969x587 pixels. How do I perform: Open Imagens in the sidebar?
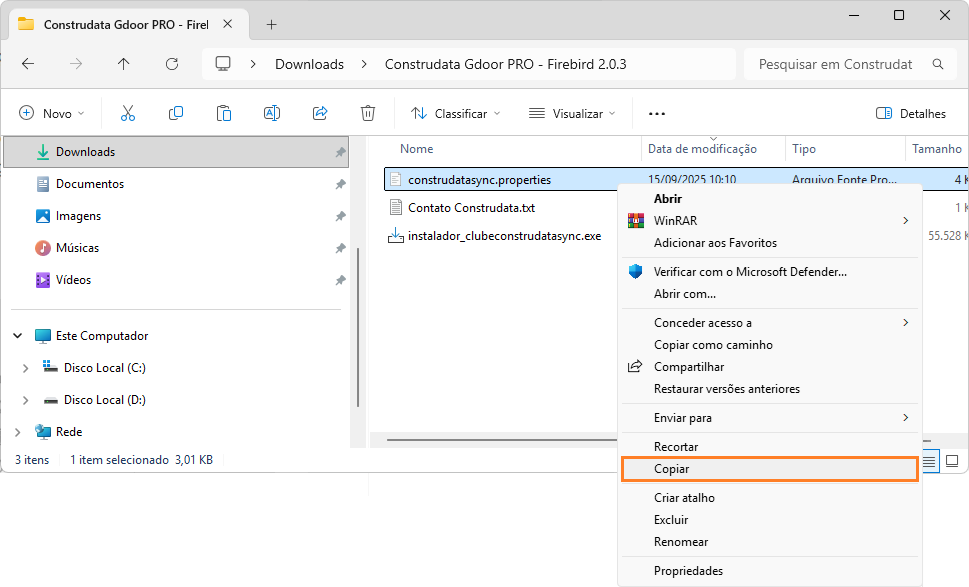(x=78, y=216)
